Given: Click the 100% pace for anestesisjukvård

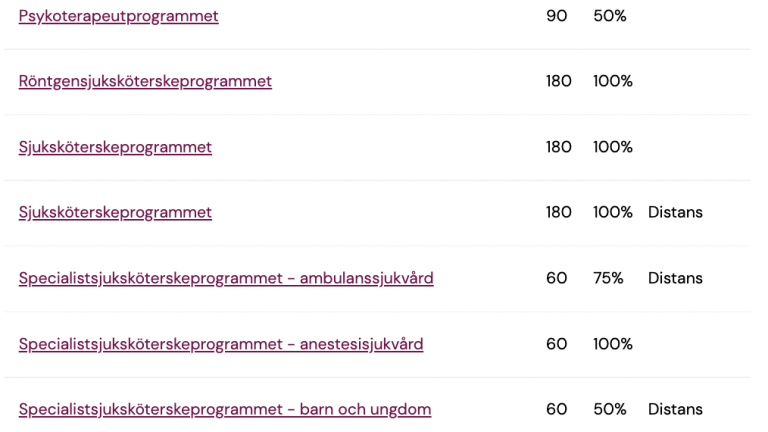Looking at the screenshot, I should tap(613, 343).
